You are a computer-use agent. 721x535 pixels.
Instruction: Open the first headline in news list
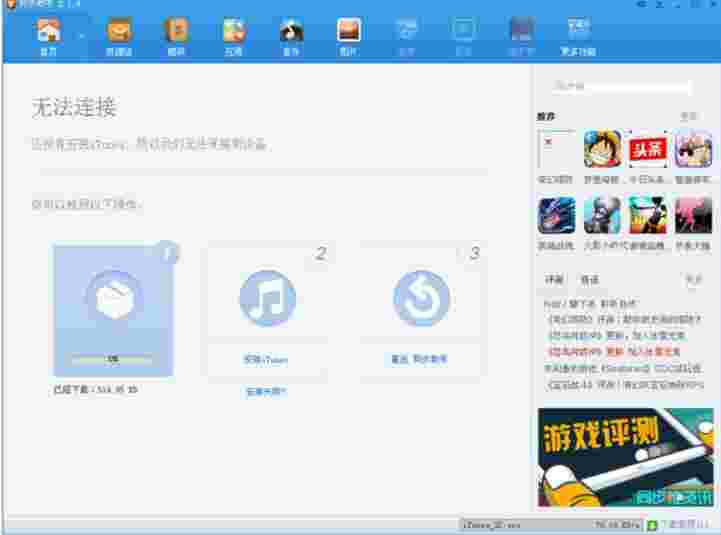(590, 304)
